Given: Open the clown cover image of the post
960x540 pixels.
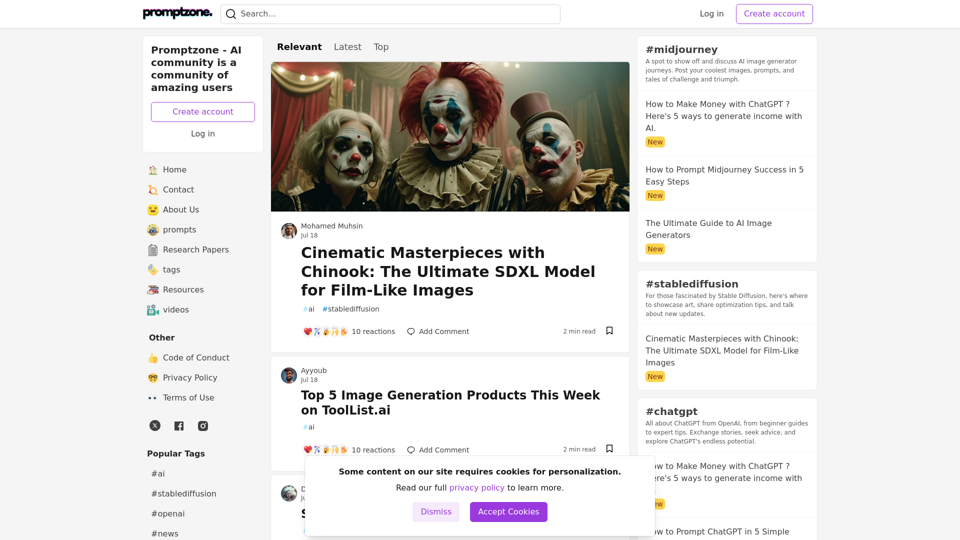Looking at the screenshot, I should (450, 137).
